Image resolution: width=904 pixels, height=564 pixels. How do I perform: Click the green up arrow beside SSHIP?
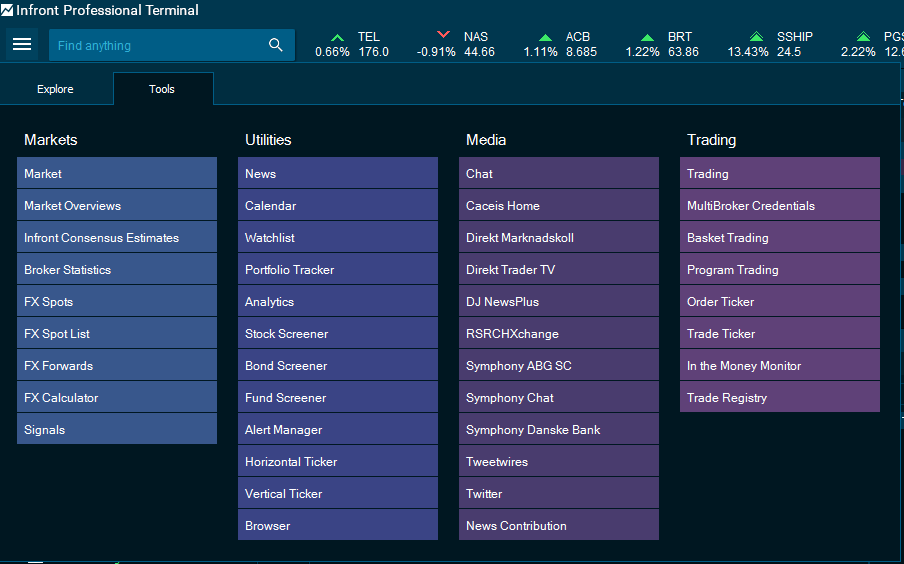click(757, 37)
